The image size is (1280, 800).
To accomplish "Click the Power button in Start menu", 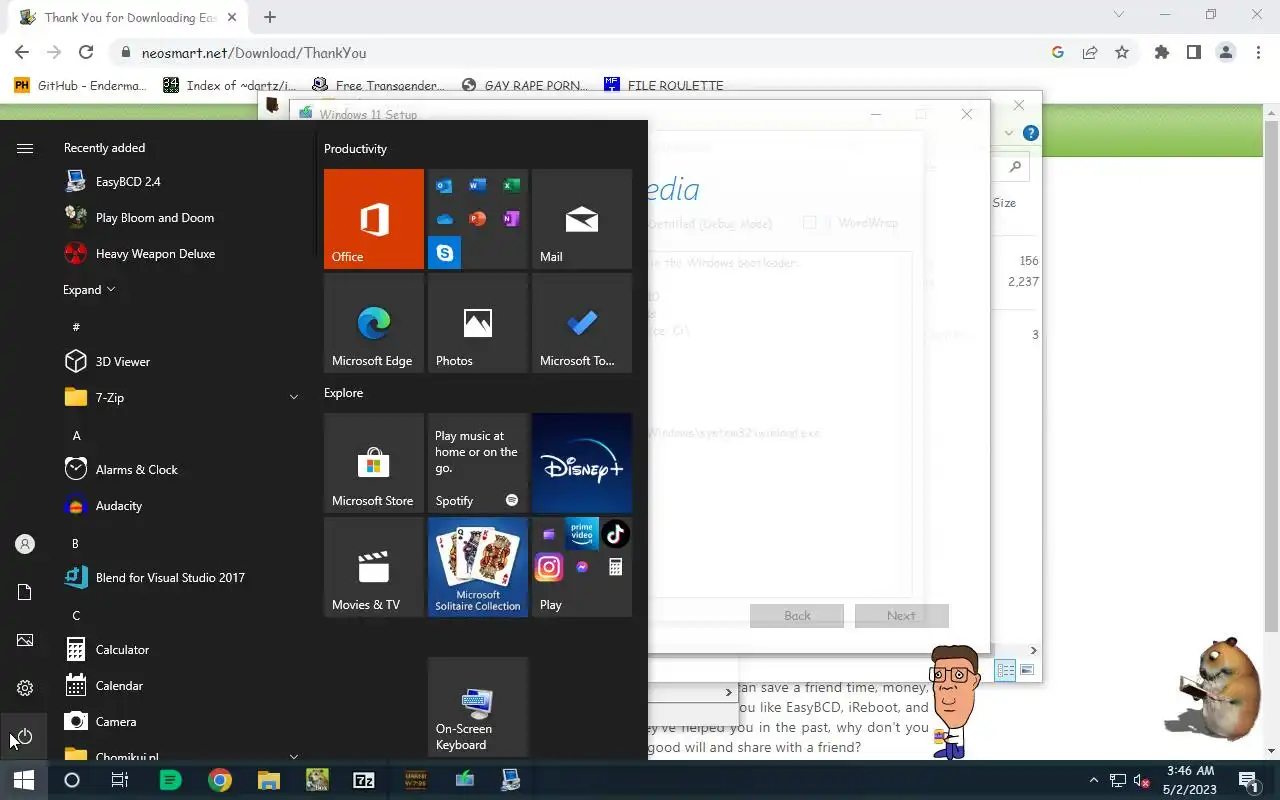I will [x=25, y=737].
